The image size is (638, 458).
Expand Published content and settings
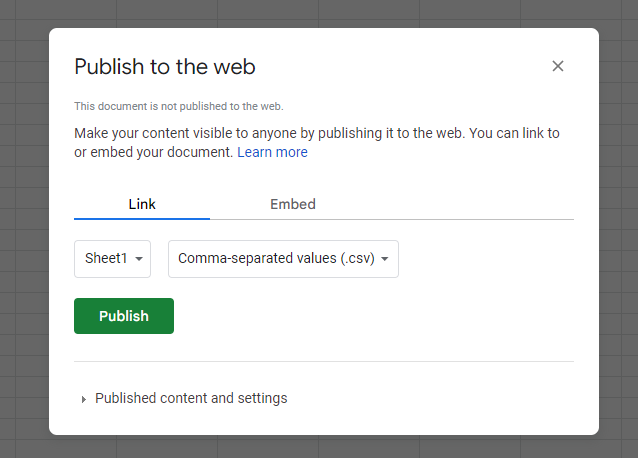coord(184,398)
